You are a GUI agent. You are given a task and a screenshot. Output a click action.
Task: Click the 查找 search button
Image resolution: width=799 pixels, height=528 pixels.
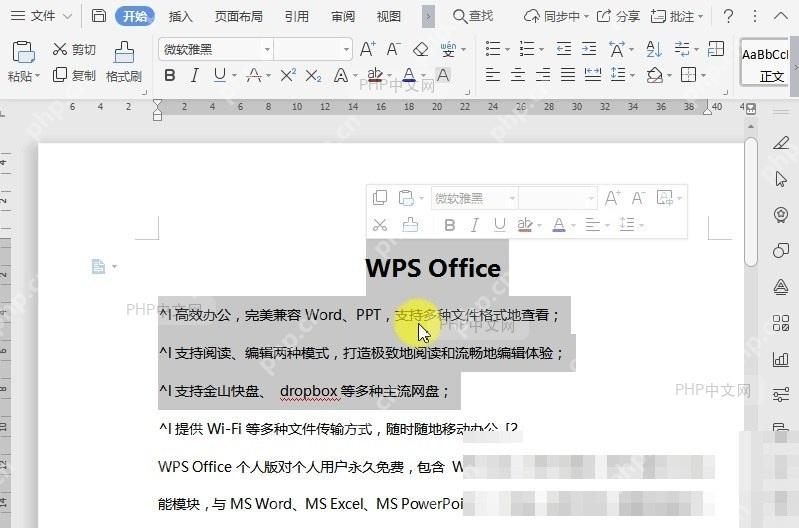(x=473, y=16)
